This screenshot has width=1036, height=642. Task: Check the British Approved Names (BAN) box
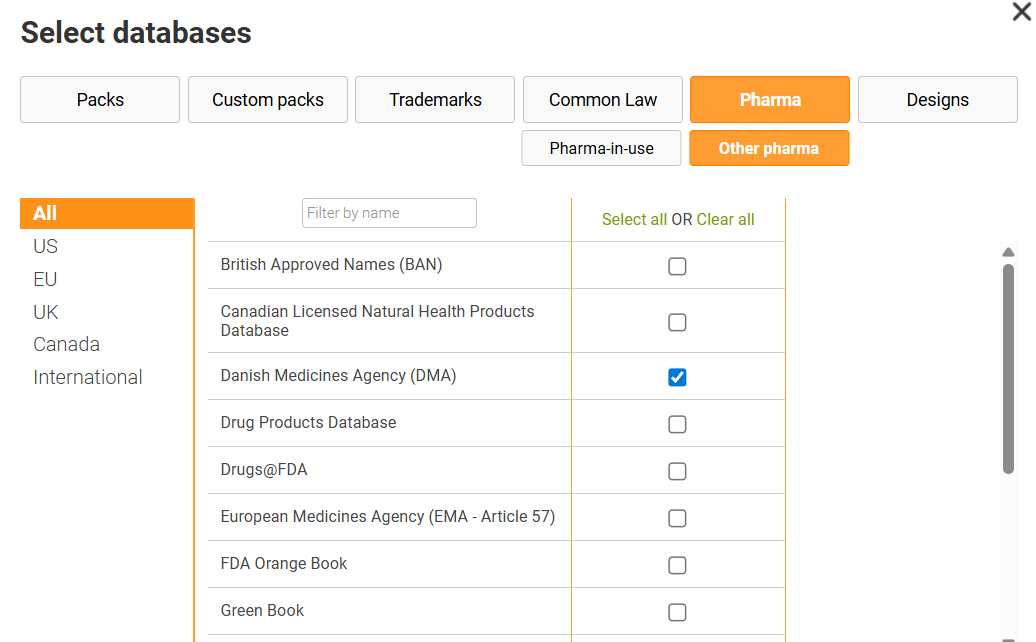(x=677, y=266)
